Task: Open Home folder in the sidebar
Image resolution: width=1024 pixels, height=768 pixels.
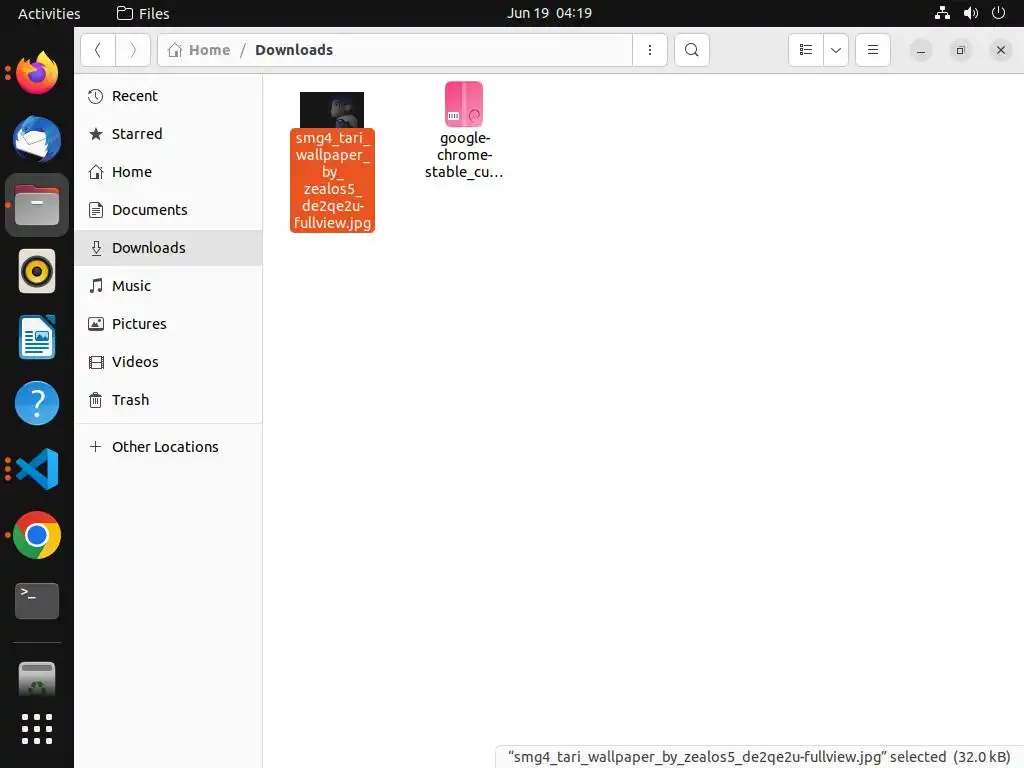Action: click(x=168, y=172)
